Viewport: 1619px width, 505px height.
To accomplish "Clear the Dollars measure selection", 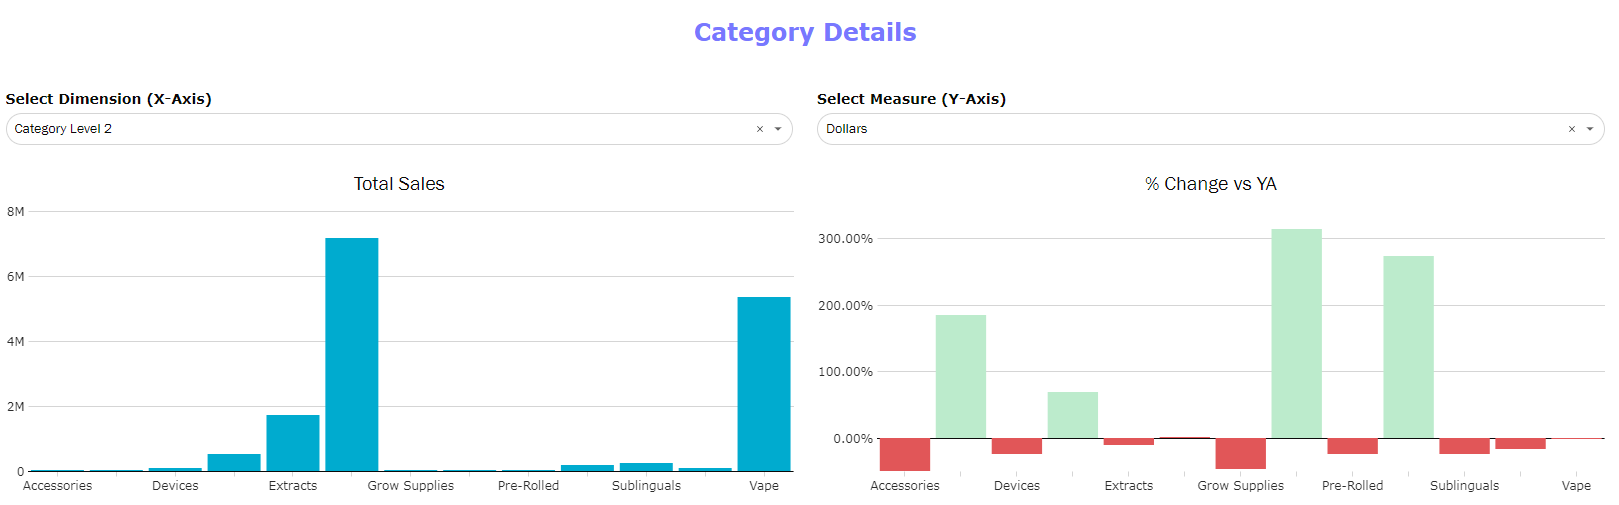I will coord(1571,129).
